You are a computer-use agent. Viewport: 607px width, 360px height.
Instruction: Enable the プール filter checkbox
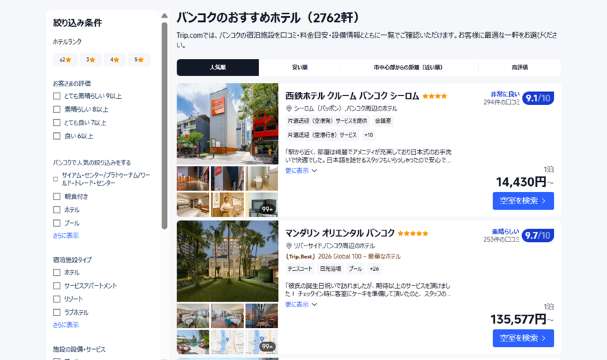pyautogui.click(x=57, y=223)
